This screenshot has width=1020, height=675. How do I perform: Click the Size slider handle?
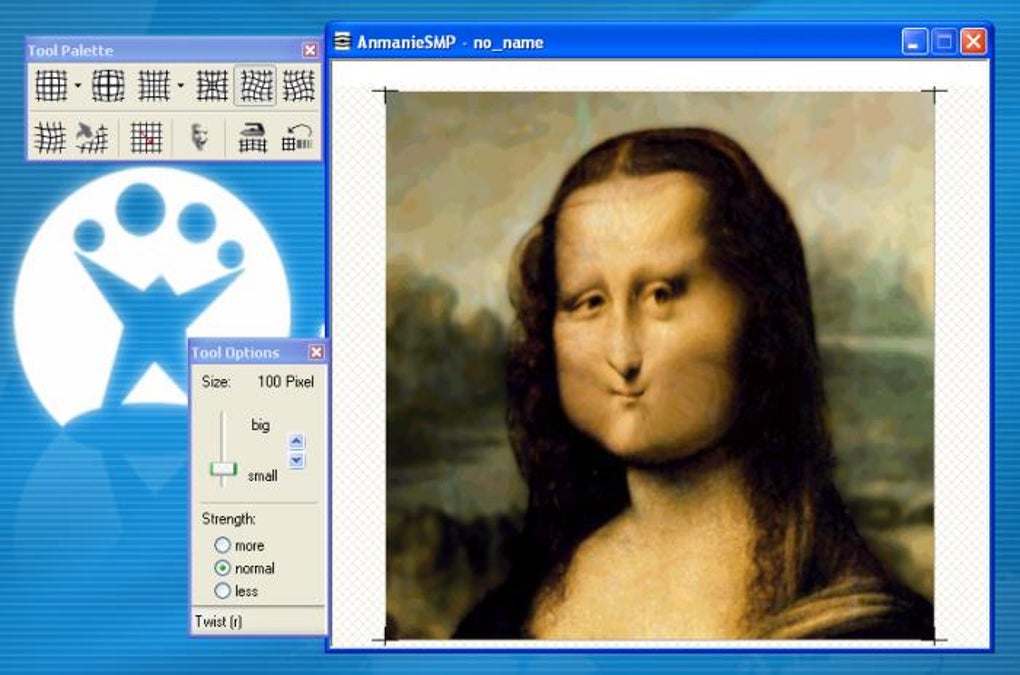(223, 469)
